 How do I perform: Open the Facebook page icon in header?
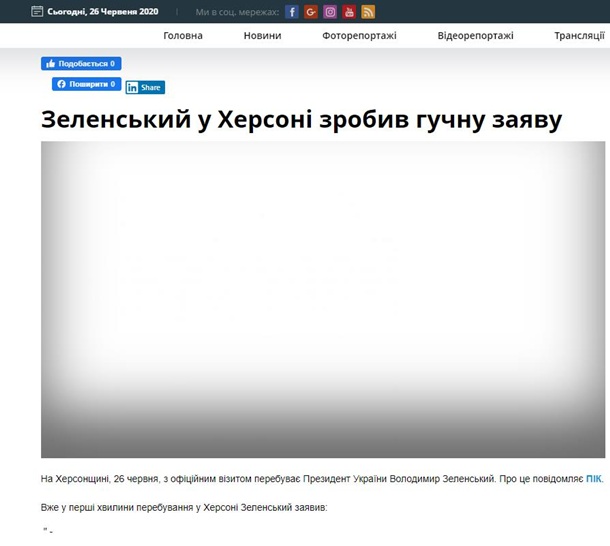click(x=292, y=12)
